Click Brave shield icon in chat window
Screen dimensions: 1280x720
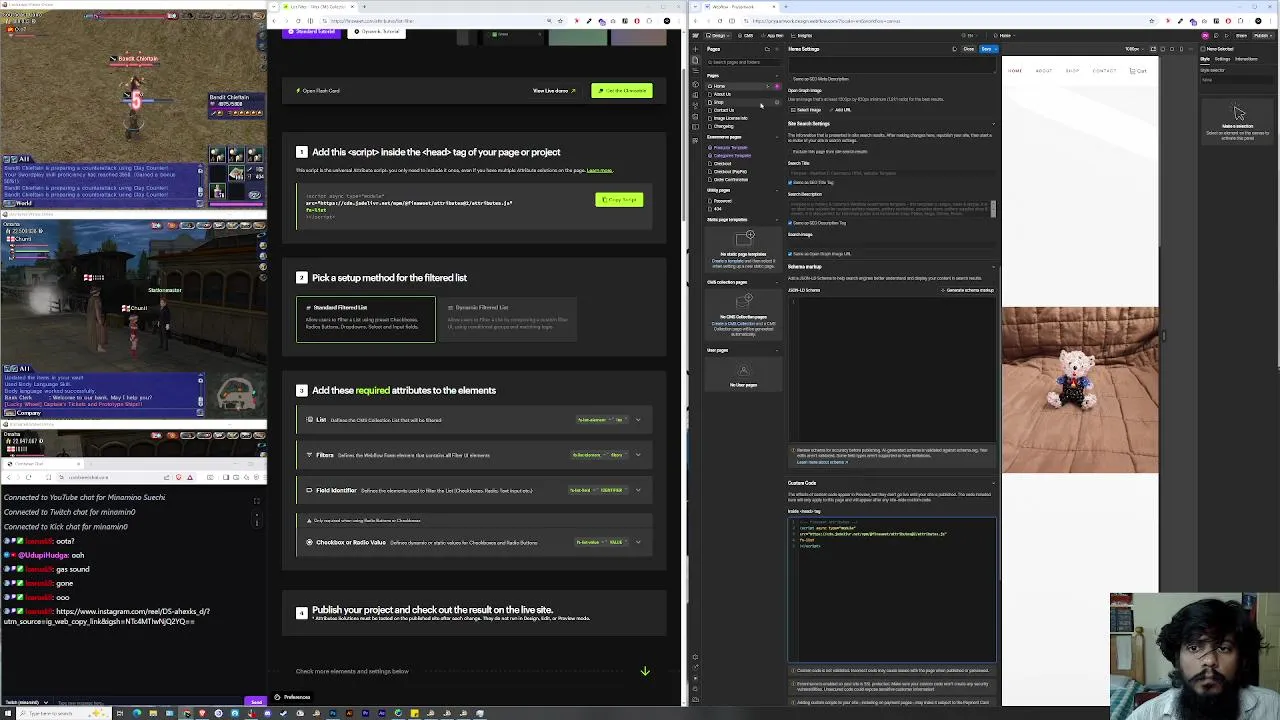coord(179,477)
